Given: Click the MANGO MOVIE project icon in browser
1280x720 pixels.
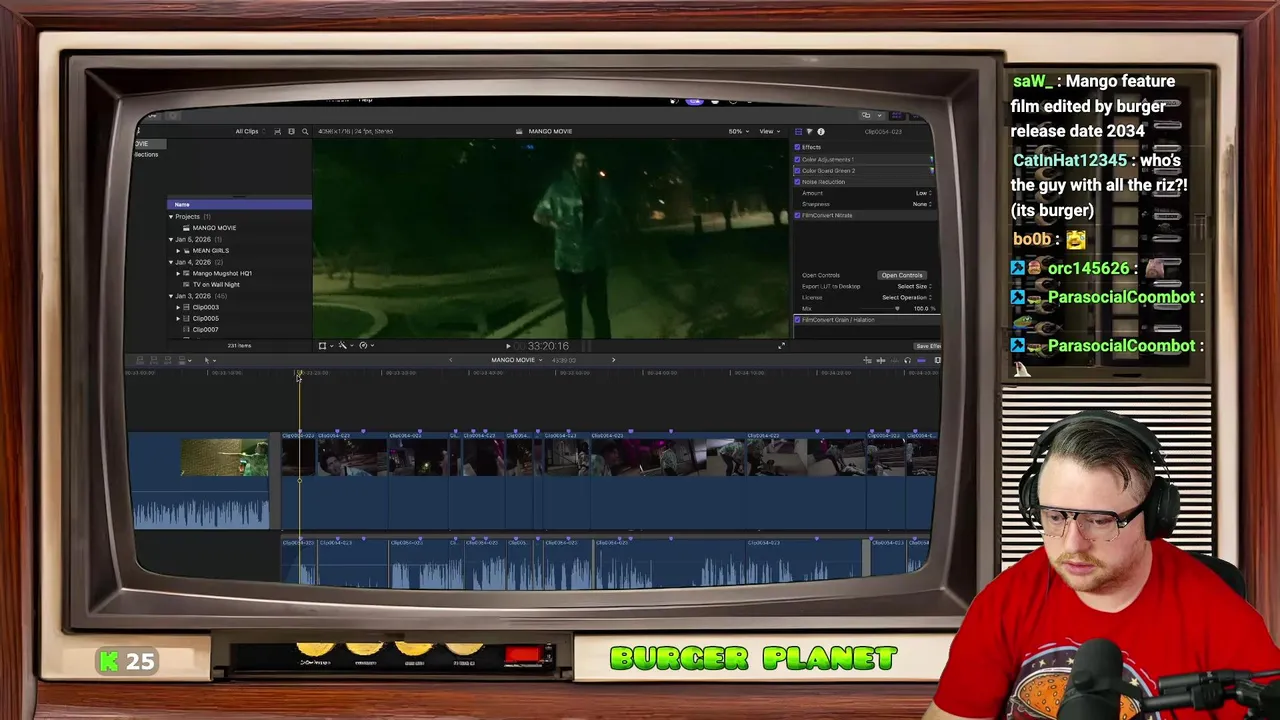Looking at the screenshot, I should (186, 228).
